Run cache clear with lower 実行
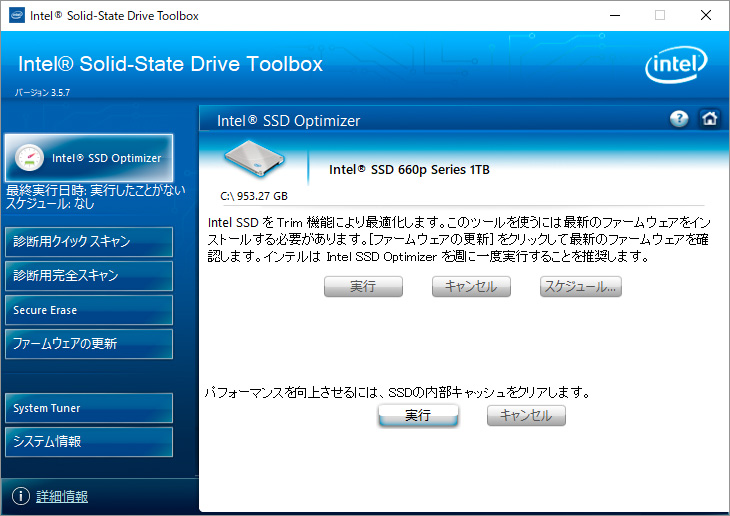730x516 pixels. (418, 415)
